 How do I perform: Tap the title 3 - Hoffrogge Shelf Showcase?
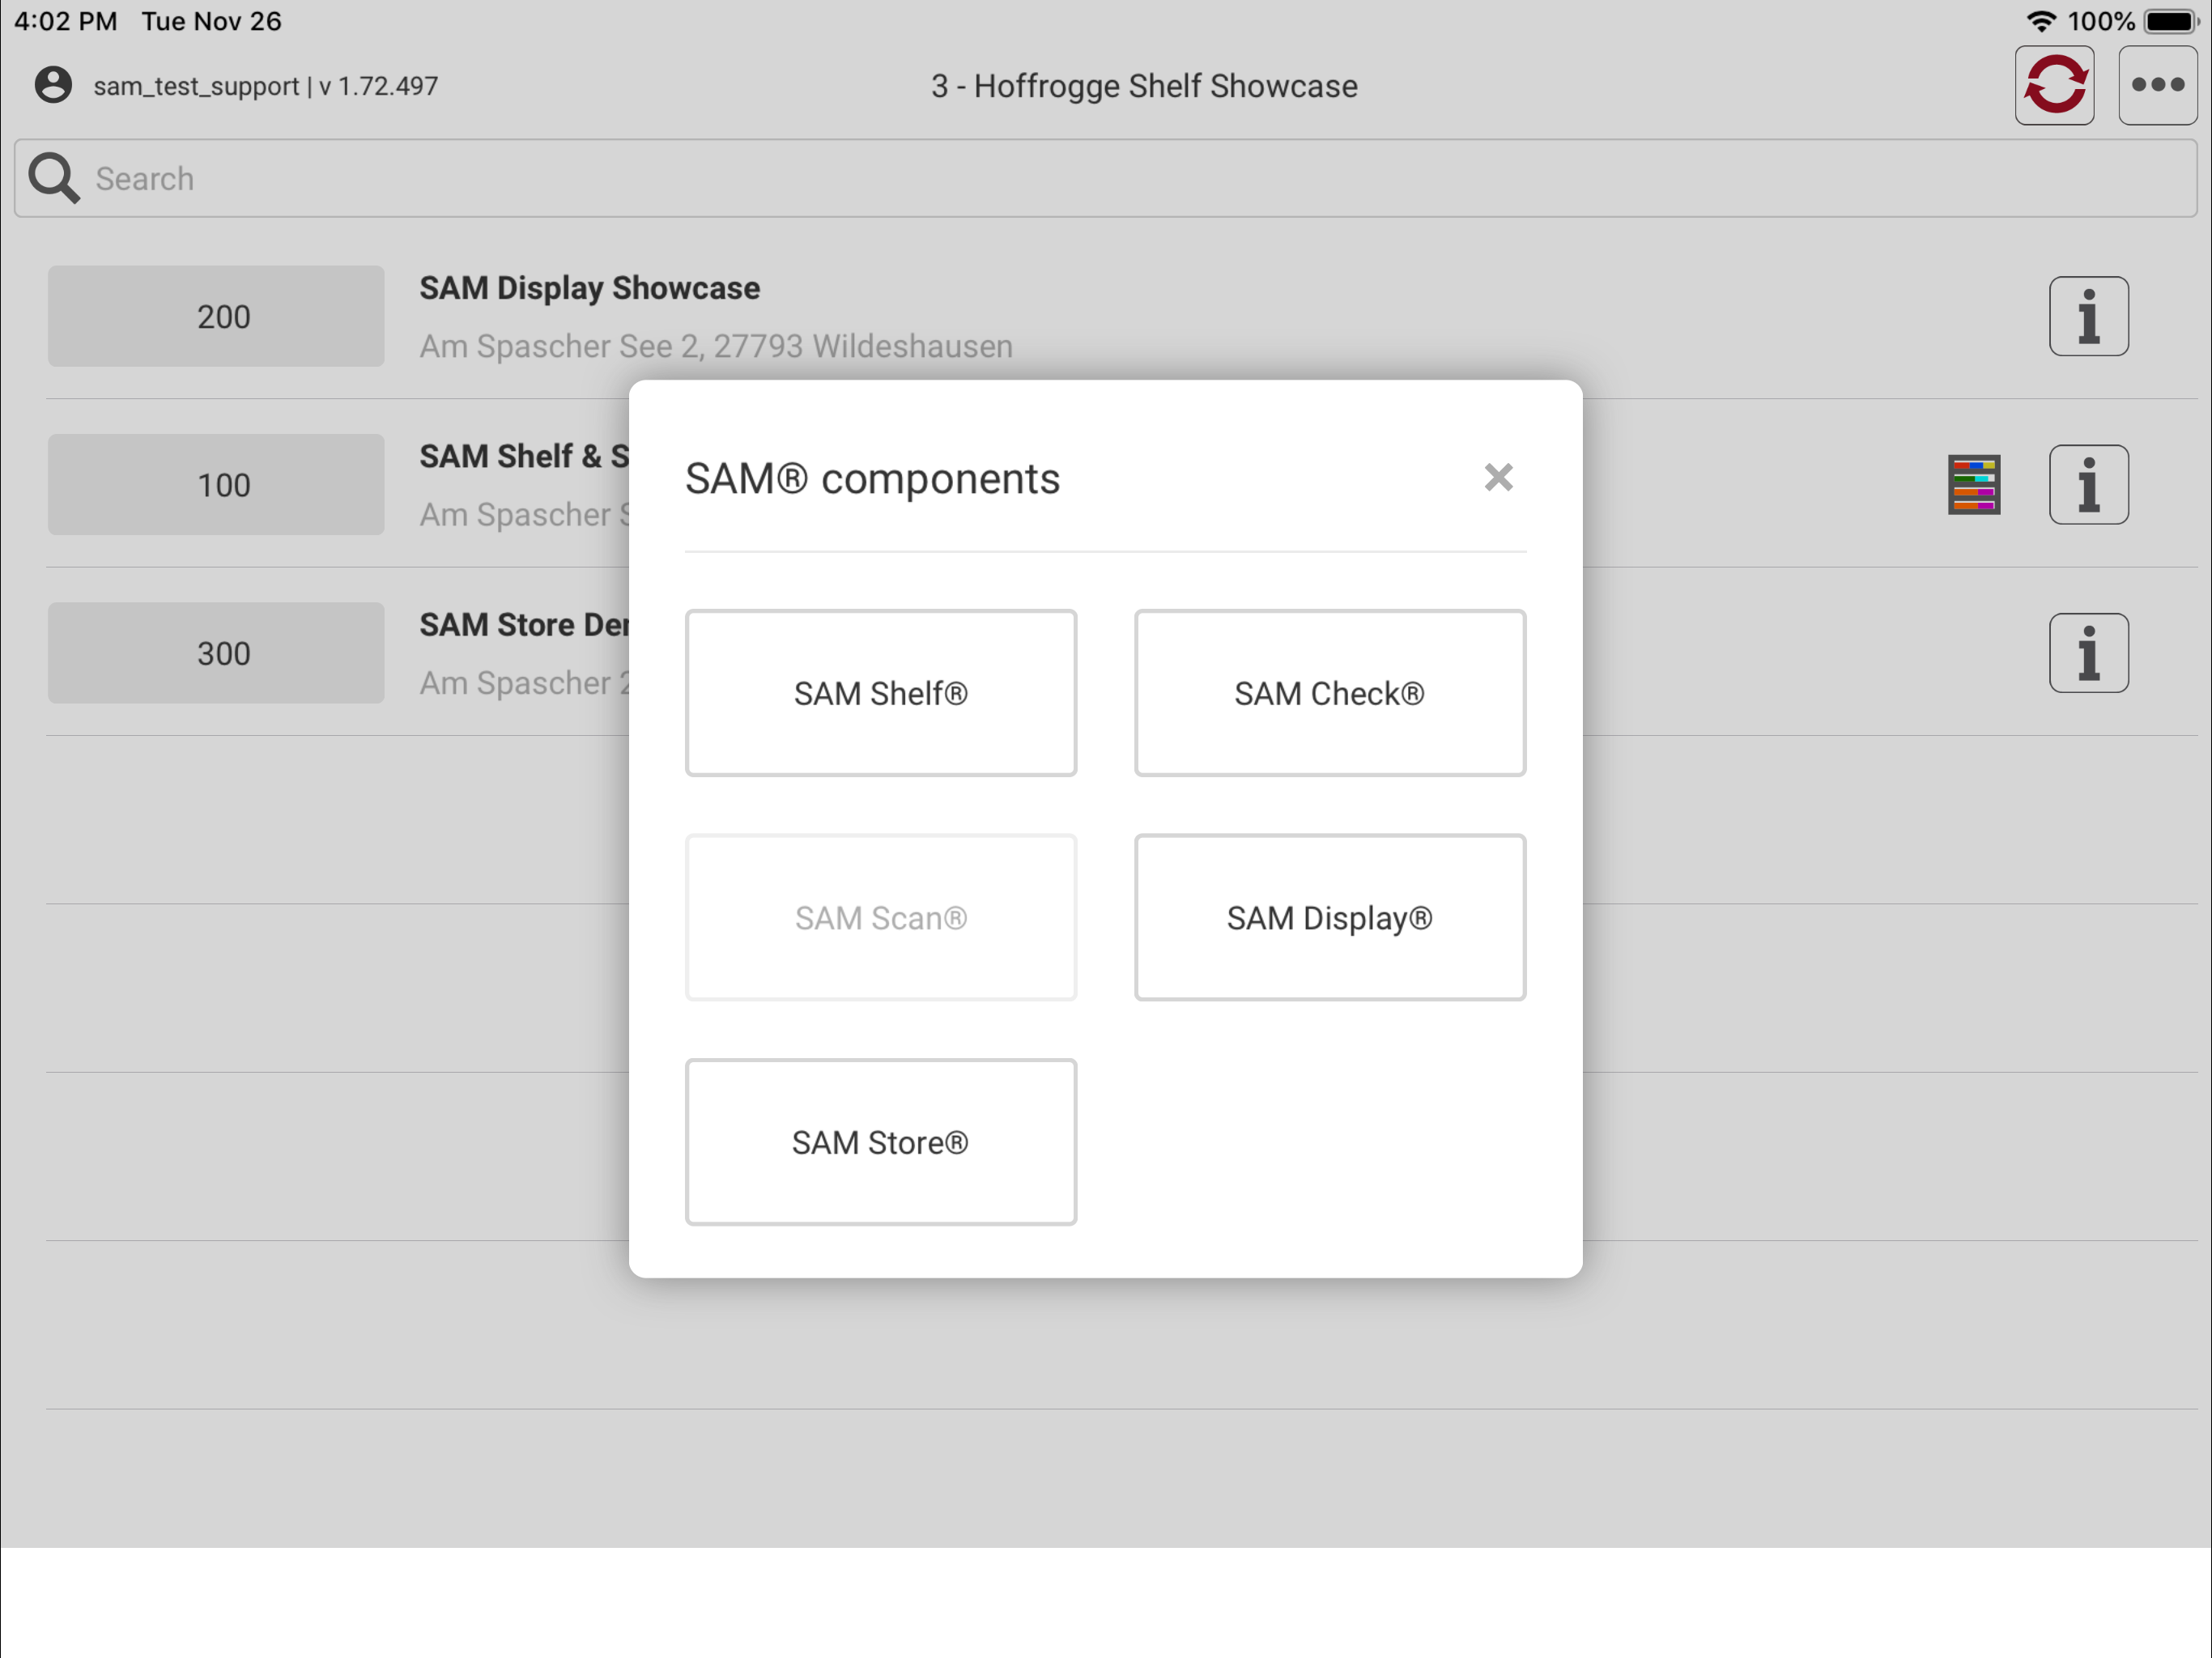tap(1144, 86)
